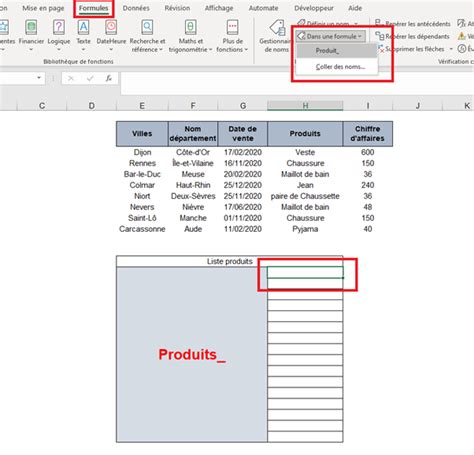474x455 pixels.
Task: Select column C header
Action: coord(42,106)
